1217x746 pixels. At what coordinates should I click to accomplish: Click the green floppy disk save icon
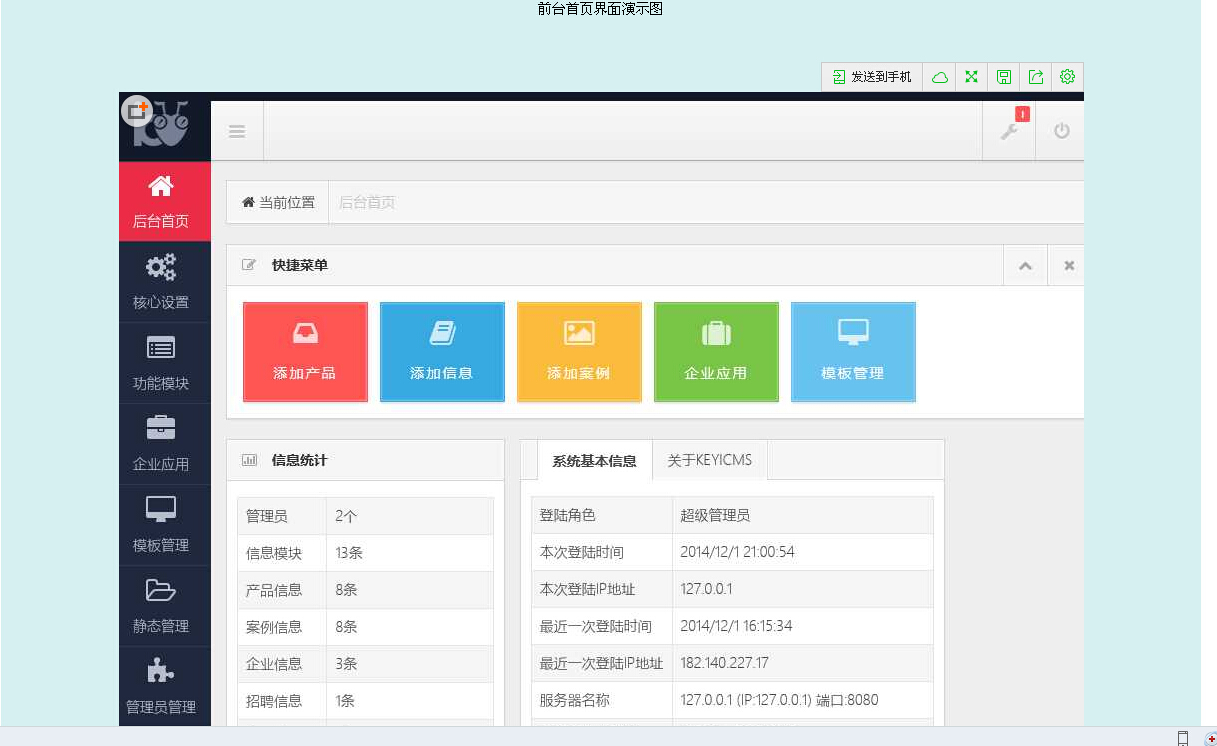tap(1003, 77)
